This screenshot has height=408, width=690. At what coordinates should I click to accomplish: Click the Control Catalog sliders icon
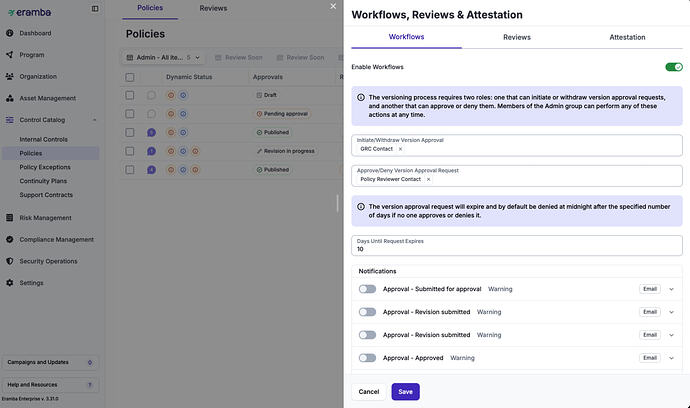click(x=10, y=120)
